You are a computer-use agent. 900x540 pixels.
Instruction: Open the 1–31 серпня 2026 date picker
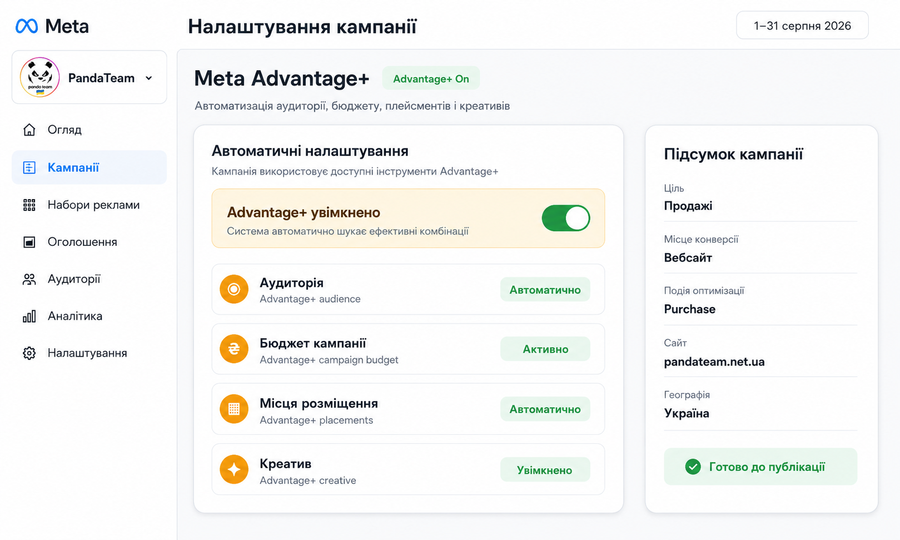(802, 25)
